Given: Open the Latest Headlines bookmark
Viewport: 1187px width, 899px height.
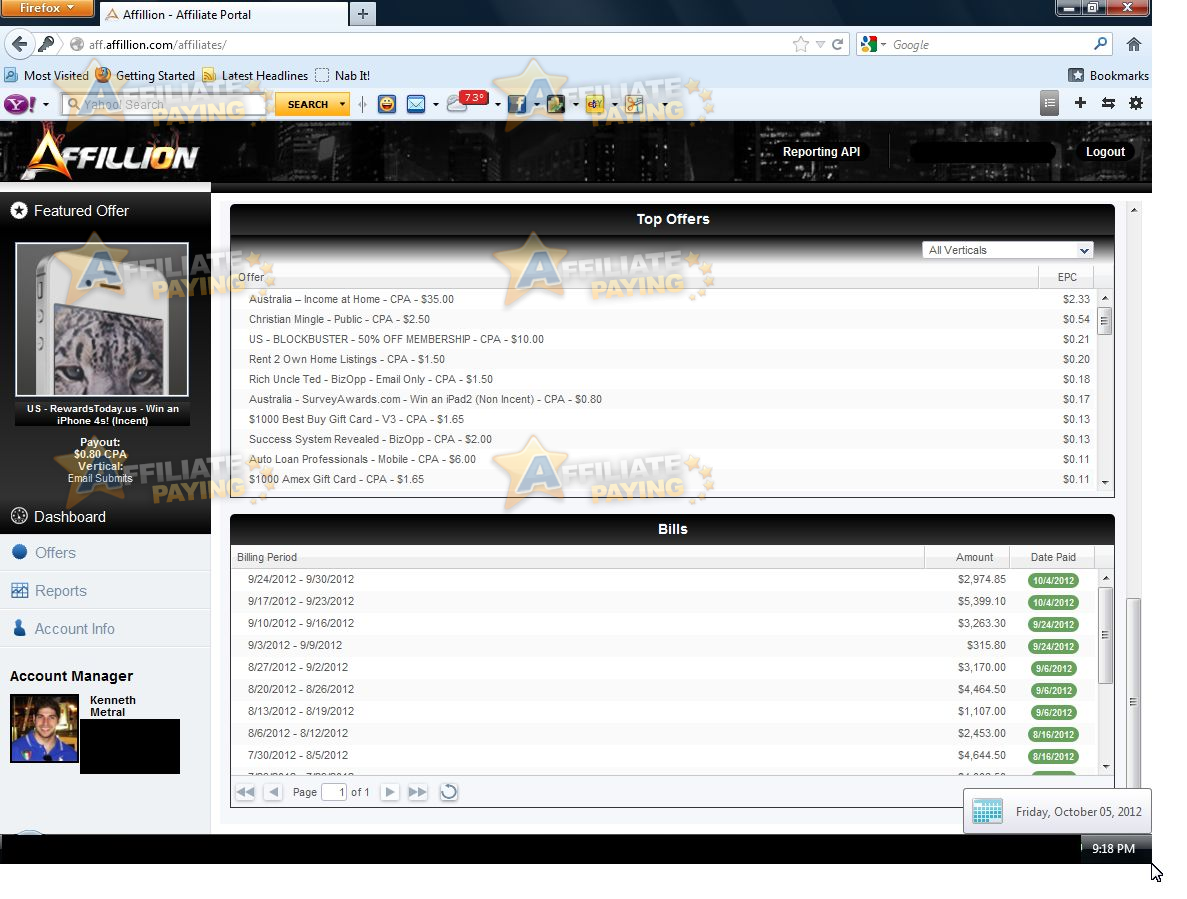Looking at the screenshot, I should coord(255,75).
